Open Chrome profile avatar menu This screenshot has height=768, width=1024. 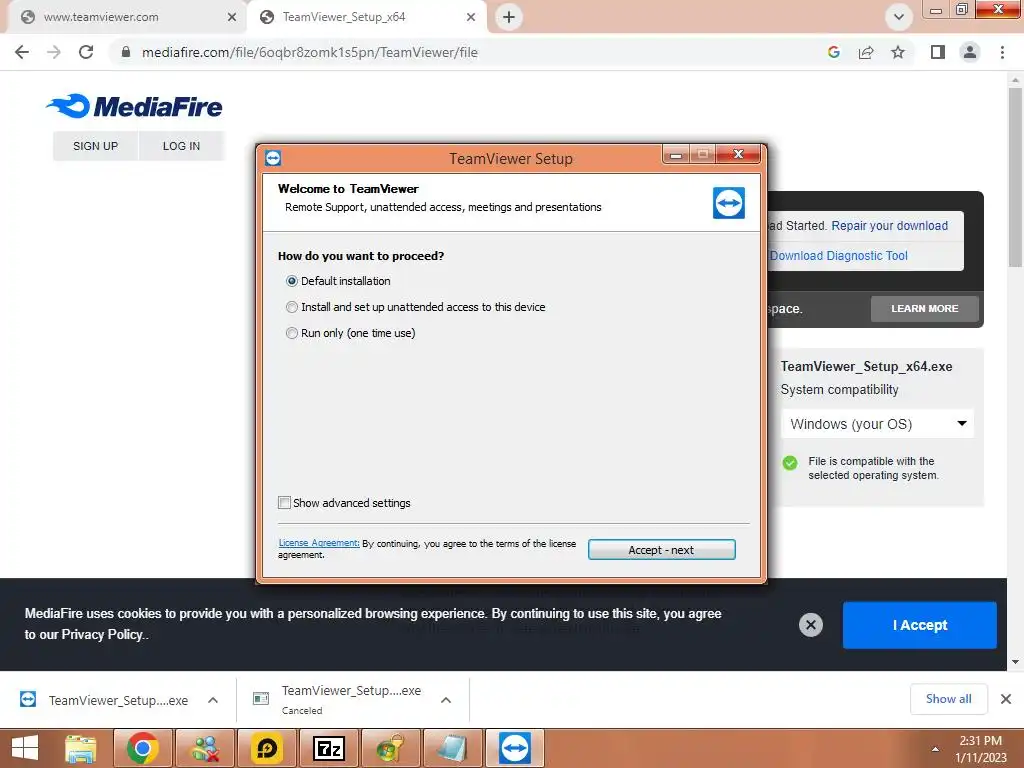pyautogui.click(x=970, y=52)
